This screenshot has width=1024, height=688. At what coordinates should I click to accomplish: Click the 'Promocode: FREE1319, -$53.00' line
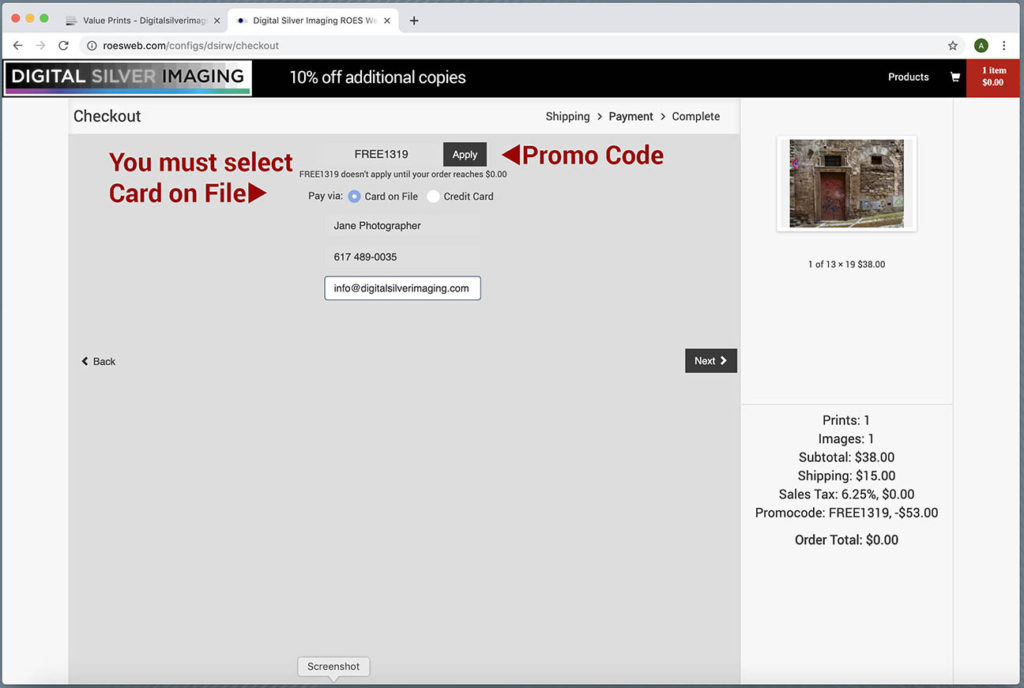coord(846,513)
